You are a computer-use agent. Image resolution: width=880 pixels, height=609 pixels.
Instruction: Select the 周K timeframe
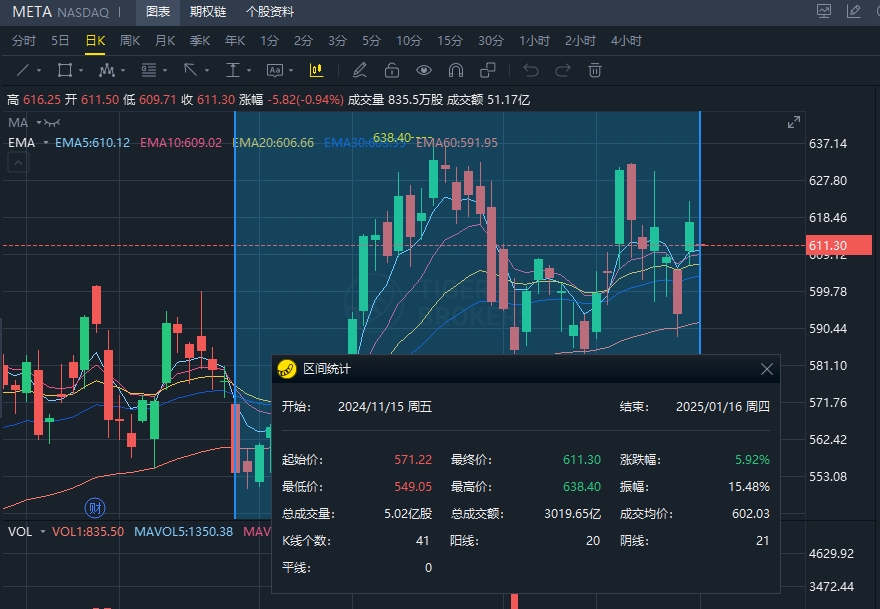coord(130,40)
